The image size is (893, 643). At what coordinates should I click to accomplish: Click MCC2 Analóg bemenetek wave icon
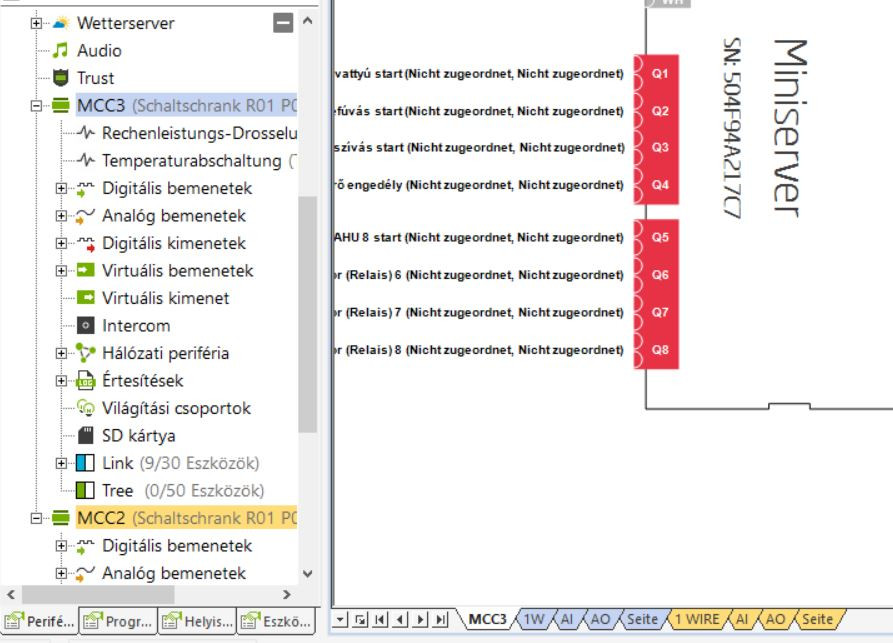[x=85, y=573]
